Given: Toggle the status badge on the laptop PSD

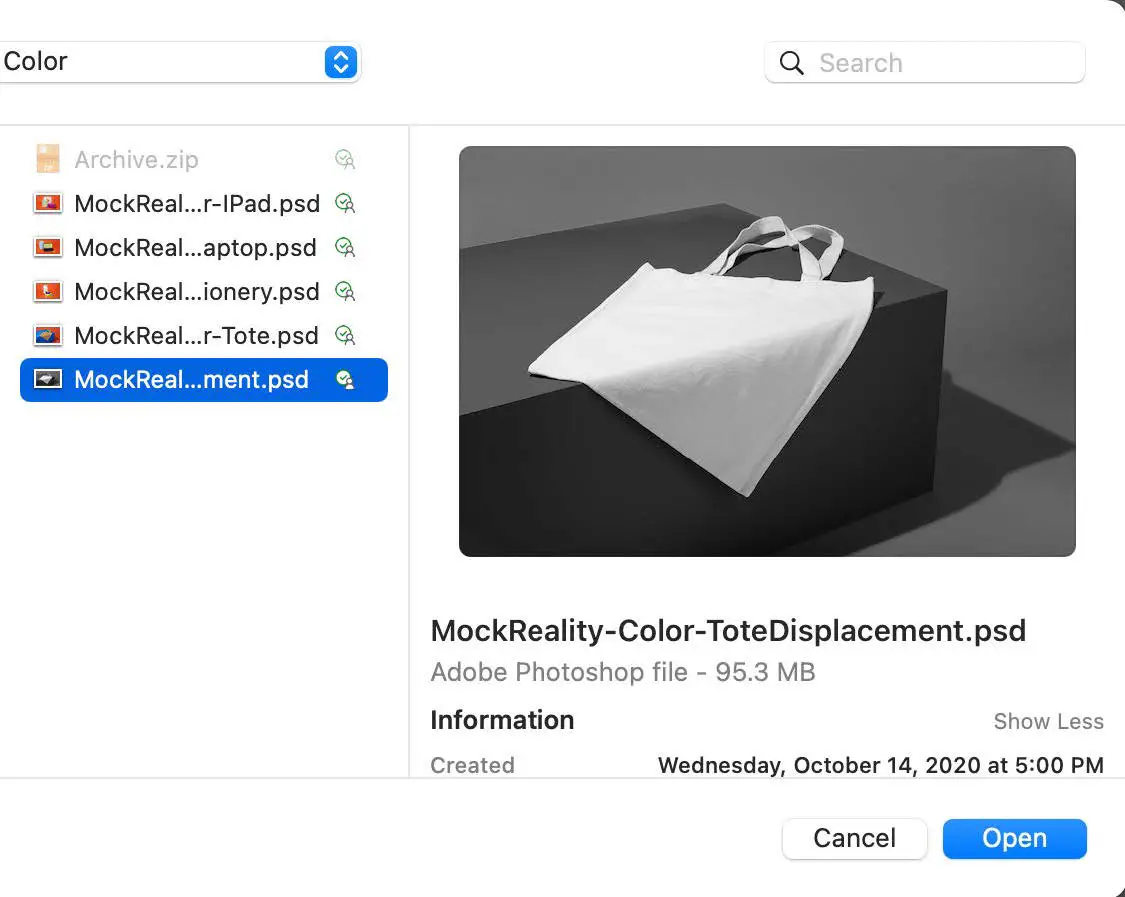Looking at the screenshot, I should pyautogui.click(x=345, y=247).
